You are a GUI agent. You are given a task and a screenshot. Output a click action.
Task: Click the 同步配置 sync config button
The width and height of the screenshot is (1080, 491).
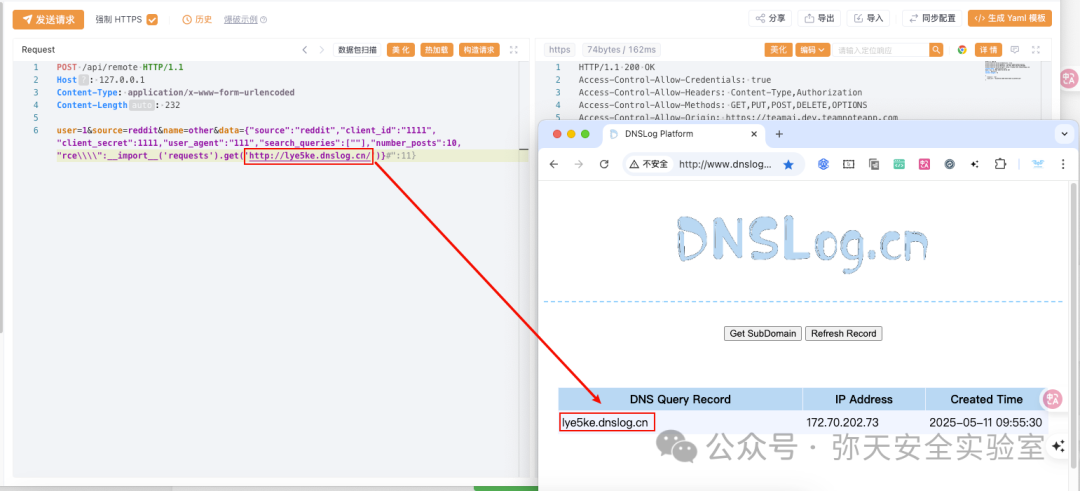pyautogui.click(x=932, y=19)
